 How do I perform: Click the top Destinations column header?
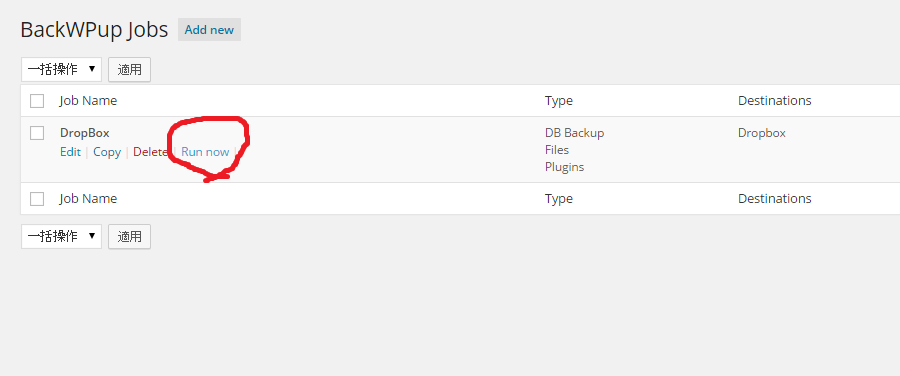click(x=774, y=100)
